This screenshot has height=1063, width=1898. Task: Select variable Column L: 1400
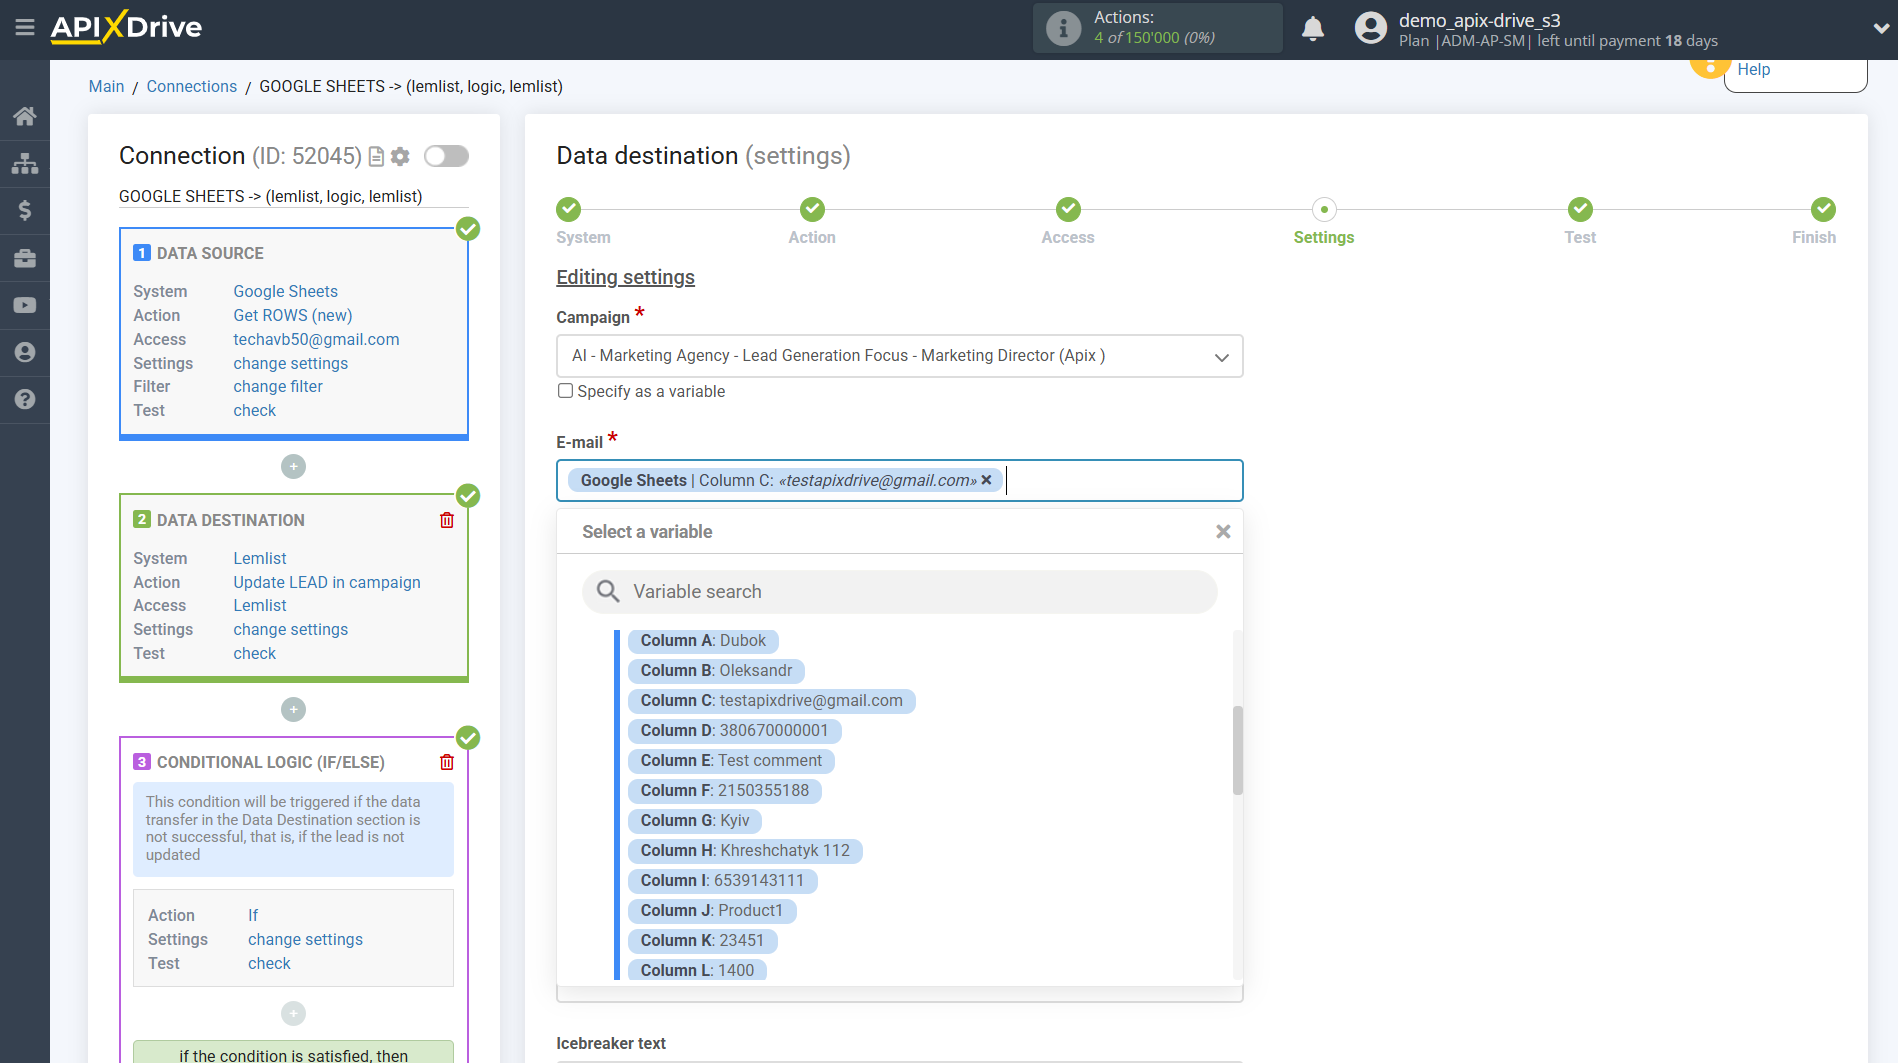(697, 969)
